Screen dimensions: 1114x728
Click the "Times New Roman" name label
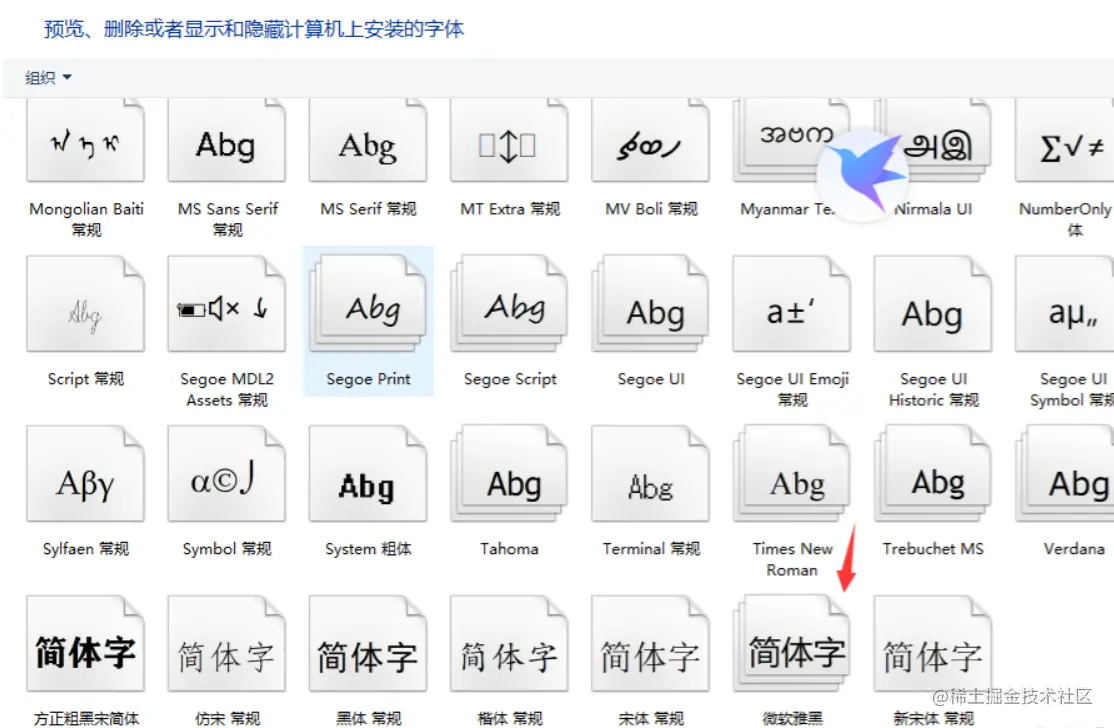pyautogui.click(x=792, y=560)
